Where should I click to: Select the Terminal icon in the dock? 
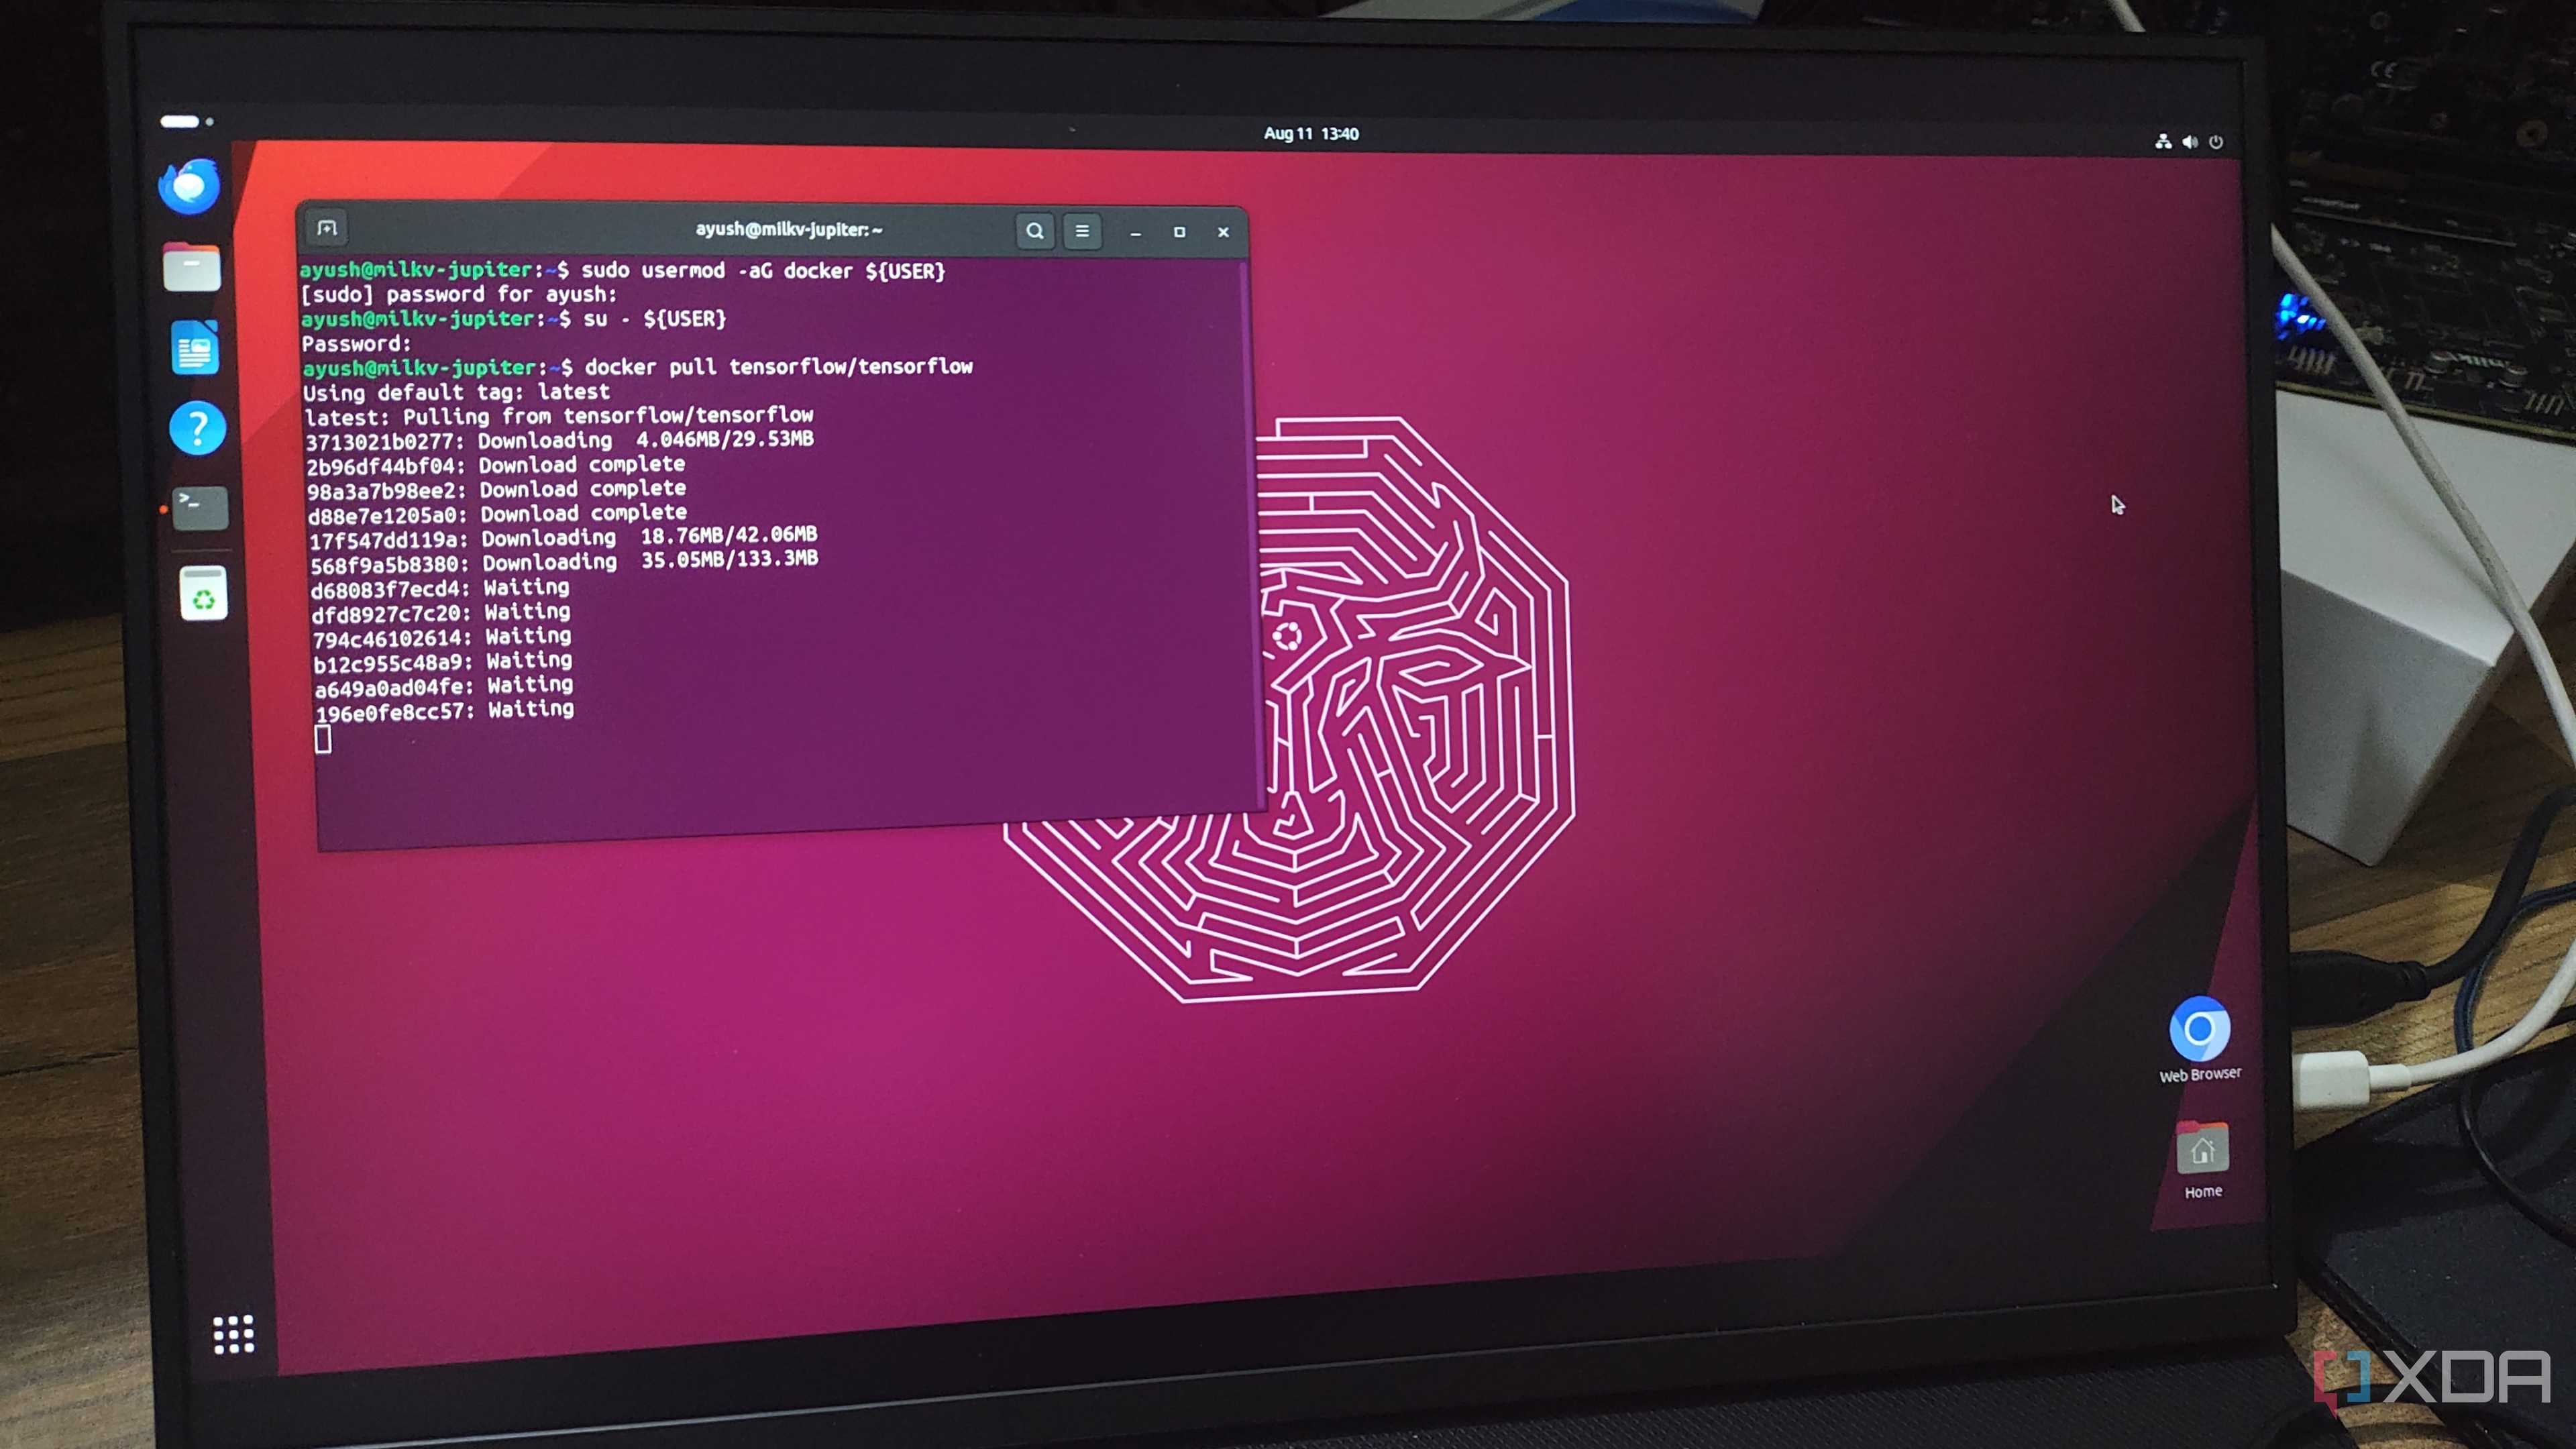(200, 508)
